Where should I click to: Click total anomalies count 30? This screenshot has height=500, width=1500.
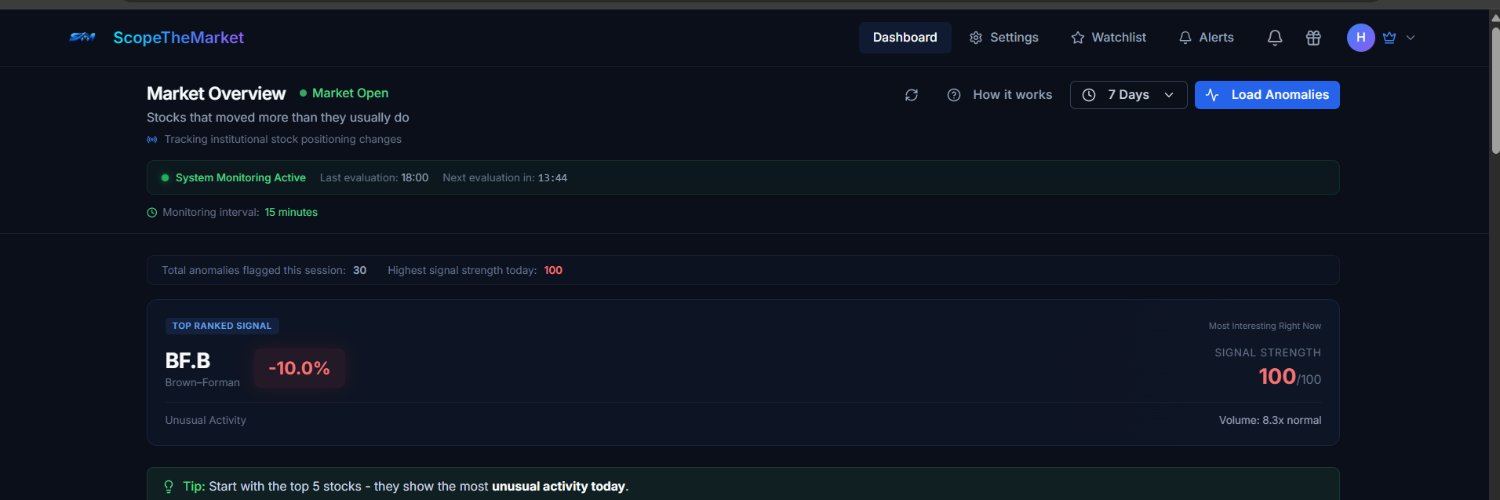360,270
